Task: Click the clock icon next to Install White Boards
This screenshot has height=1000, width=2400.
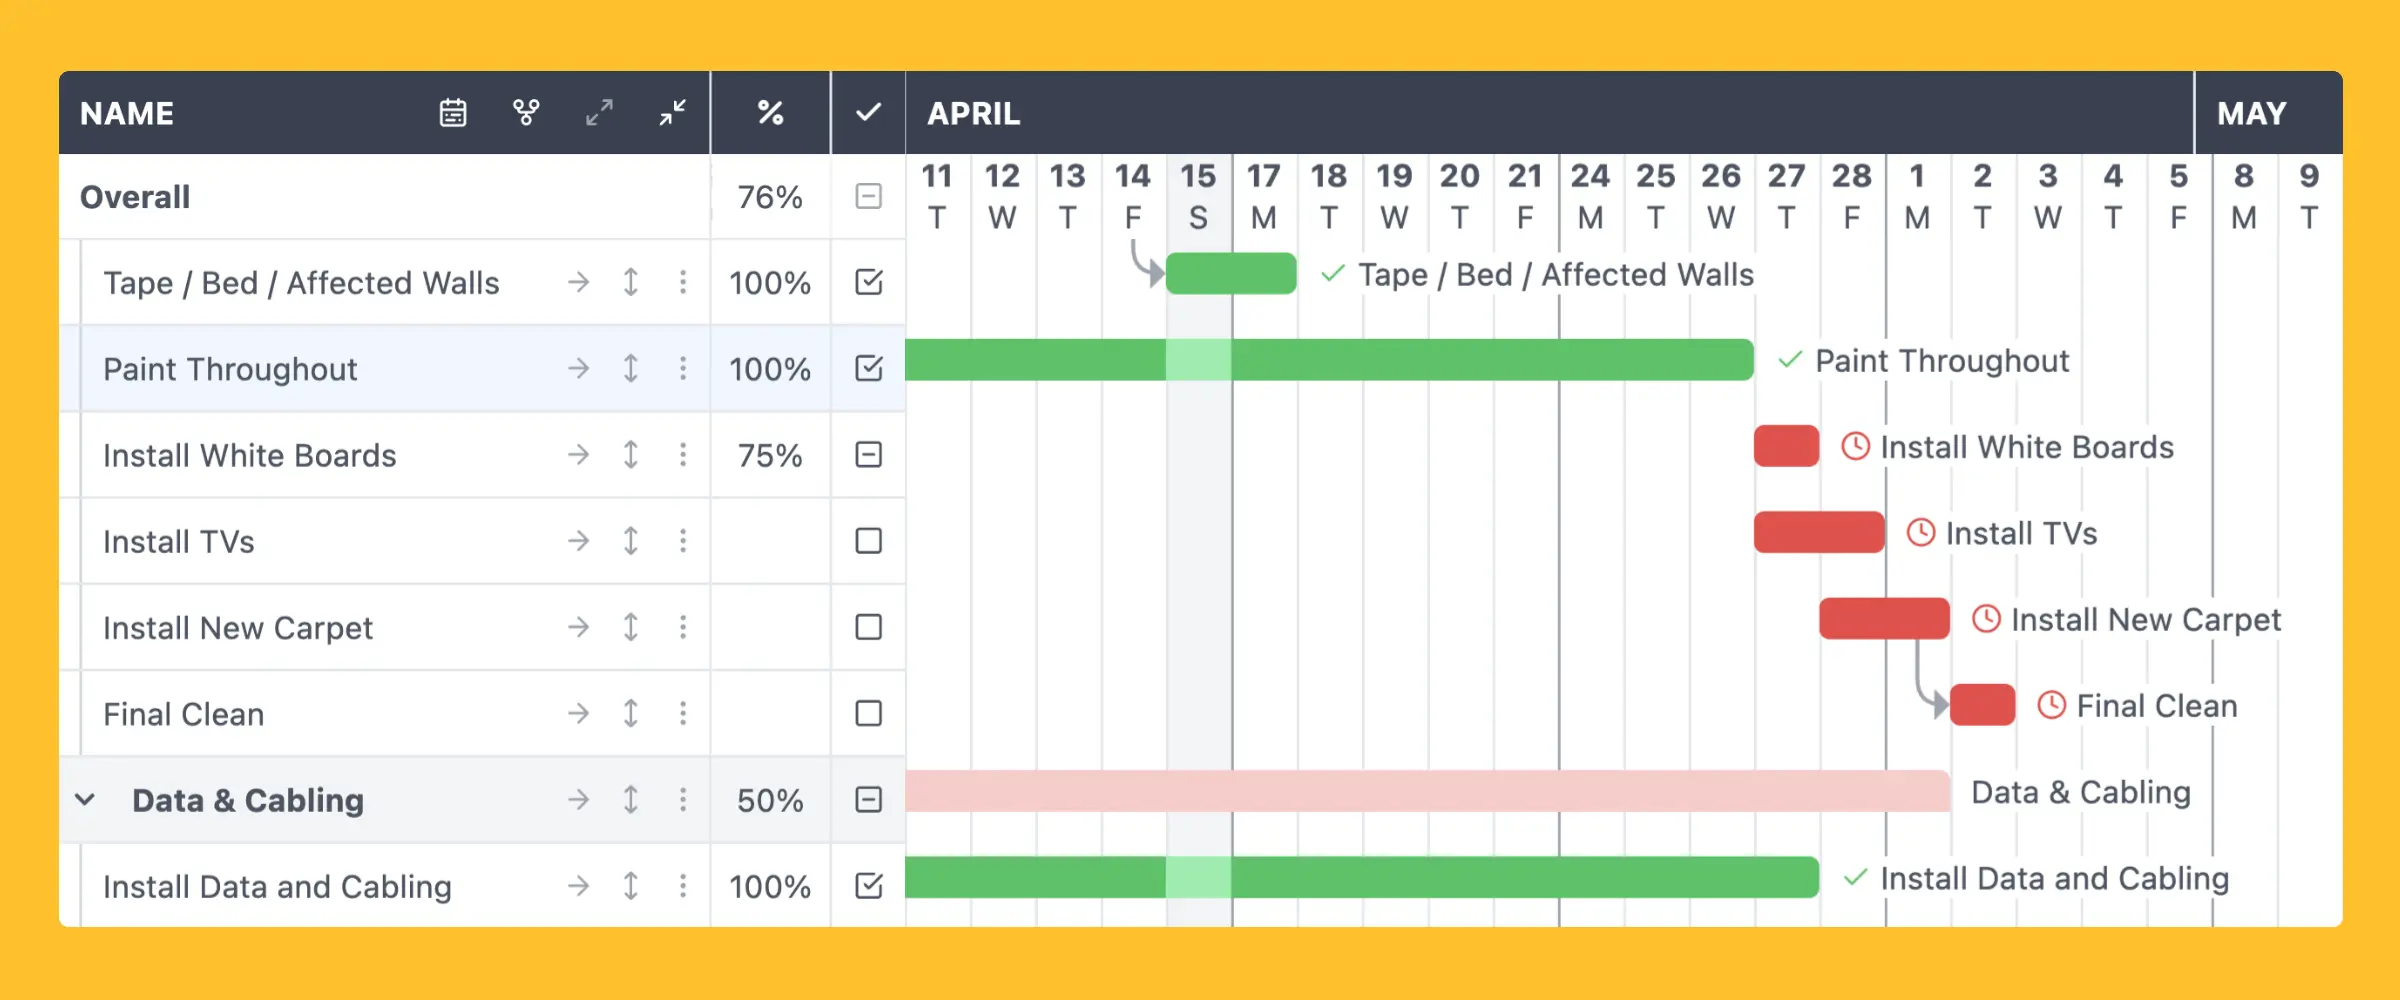Action: (1855, 447)
